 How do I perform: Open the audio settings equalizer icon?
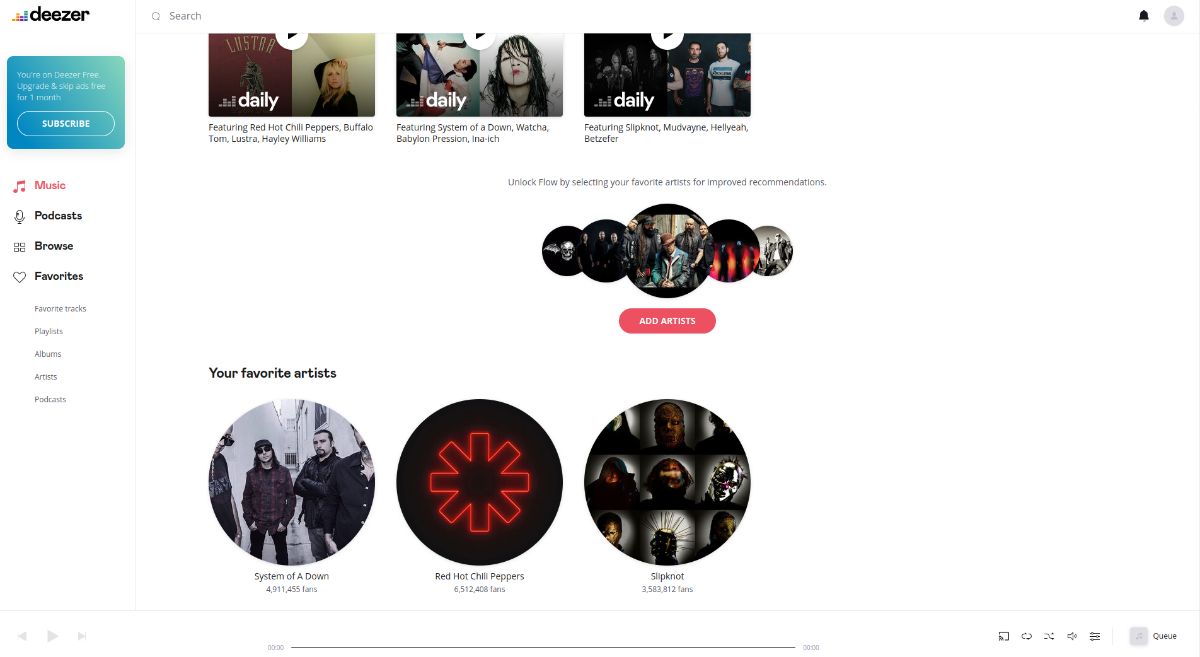click(x=1095, y=636)
